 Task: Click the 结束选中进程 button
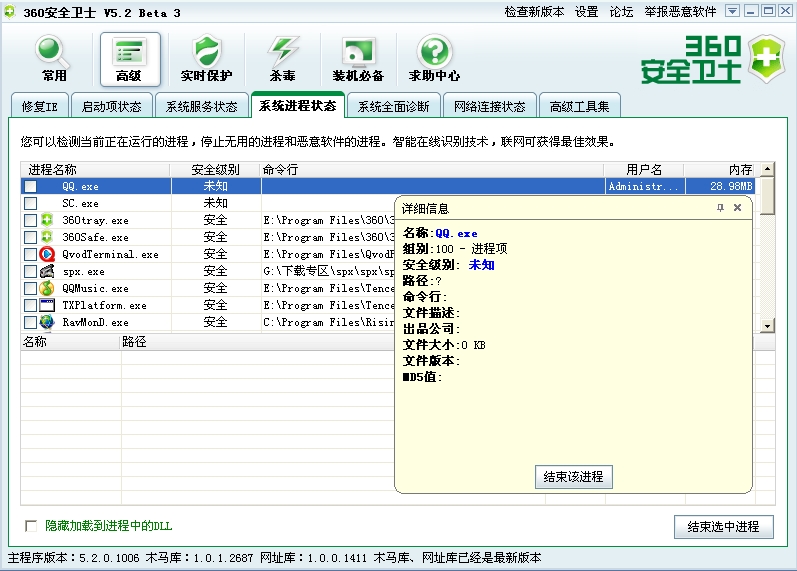pos(723,526)
